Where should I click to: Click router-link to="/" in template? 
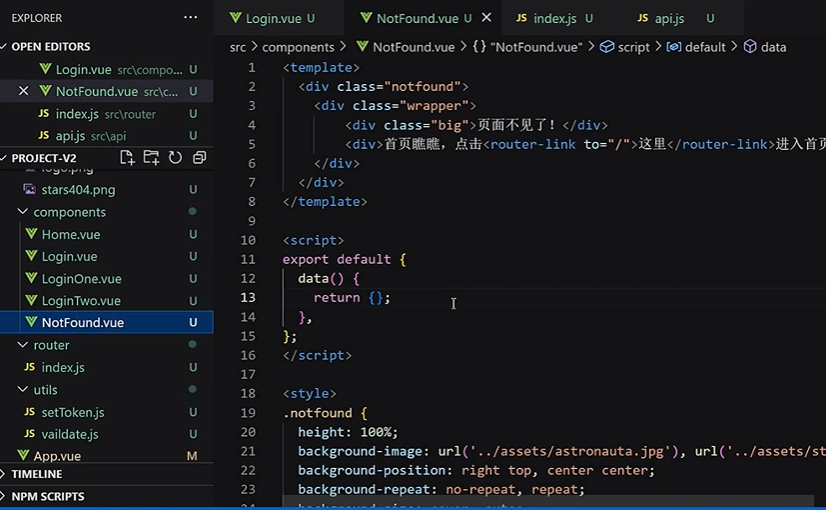tap(560, 144)
